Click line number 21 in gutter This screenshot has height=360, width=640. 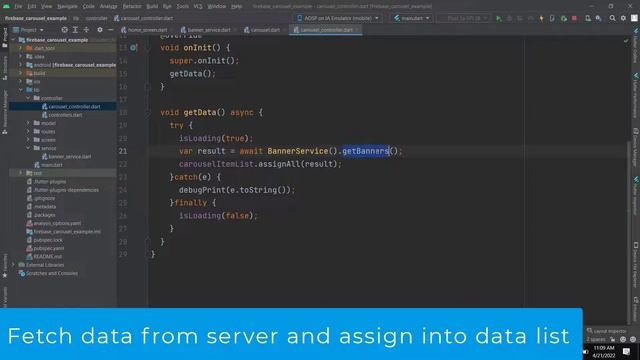click(123, 151)
